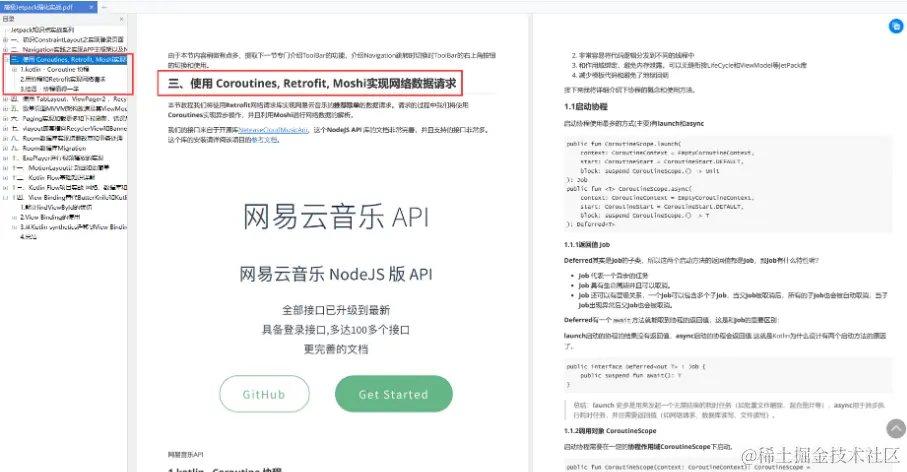Viewport: 907px width, 472px height.
Task: Collapse the Coroutines, Retrofit, Moshi chapter
Action: (x=5, y=60)
